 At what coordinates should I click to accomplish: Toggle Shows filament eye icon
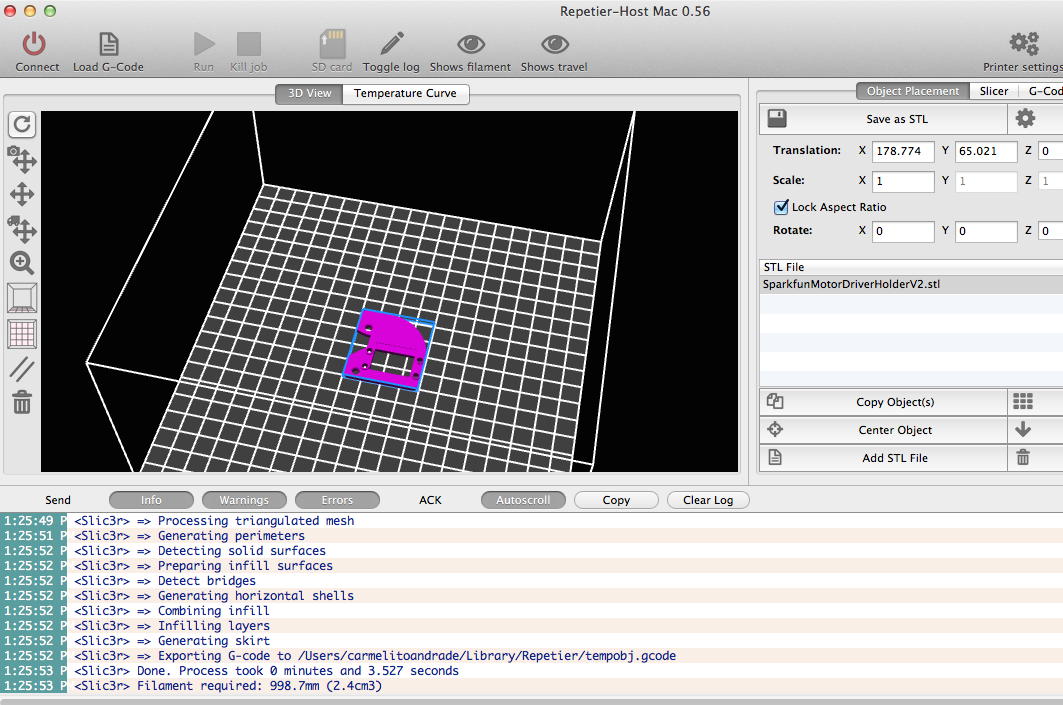pyautogui.click(x=470, y=45)
